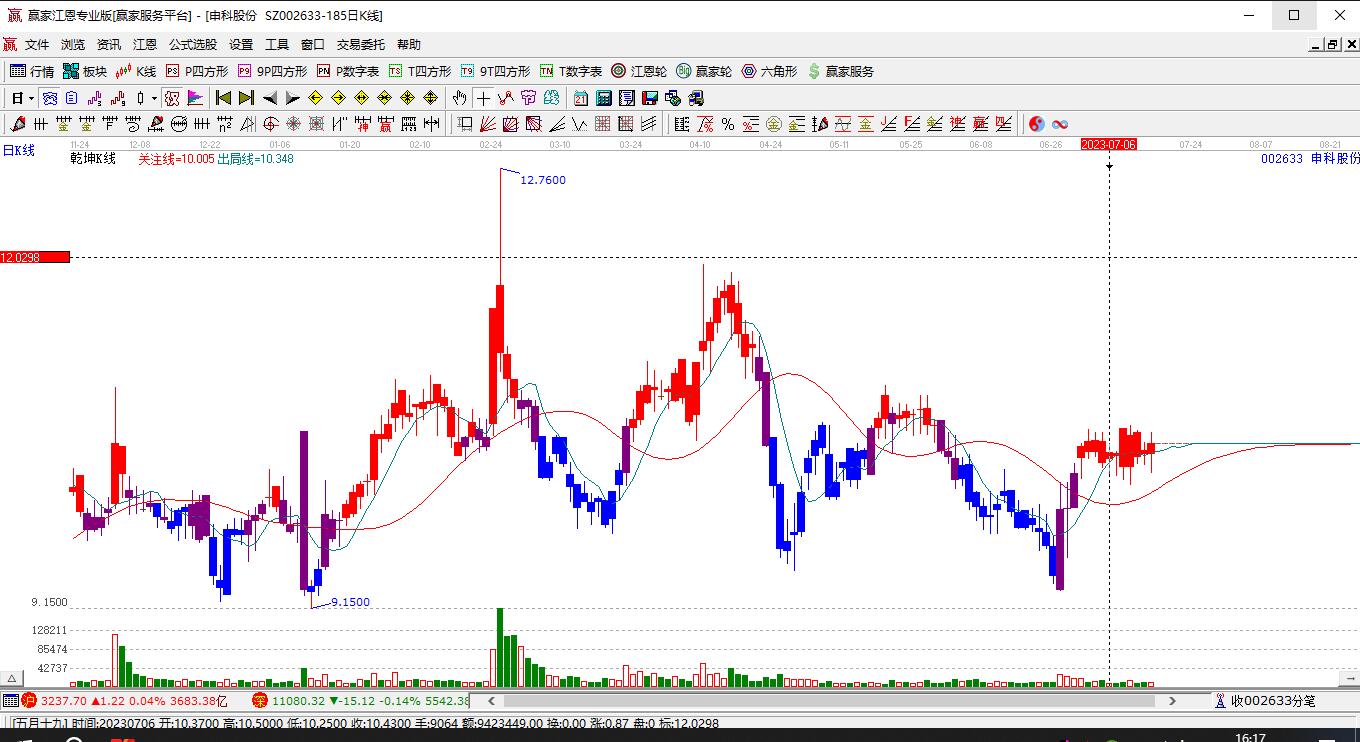The image size is (1360, 742).
Task: Click the 9.1500 low price label on chart
Action: click(x=350, y=602)
